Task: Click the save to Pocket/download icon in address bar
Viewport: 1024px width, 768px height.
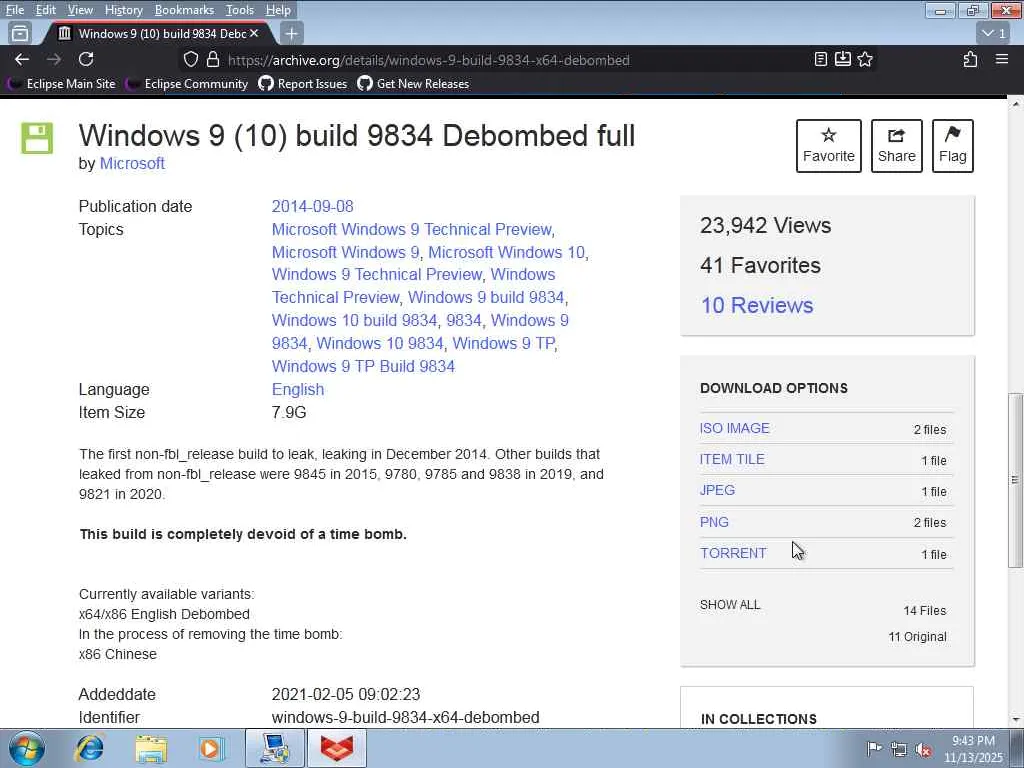Action: click(x=842, y=59)
